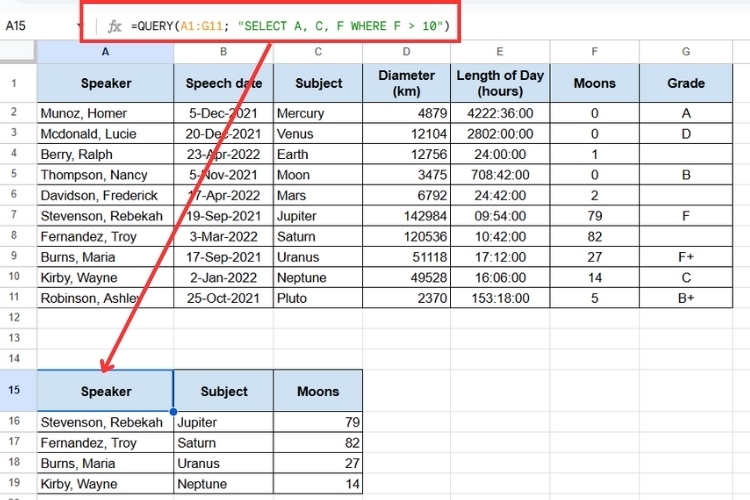Click Saturn in the query result row 17
Viewport: 750px width, 500px height.
(223, 443)
